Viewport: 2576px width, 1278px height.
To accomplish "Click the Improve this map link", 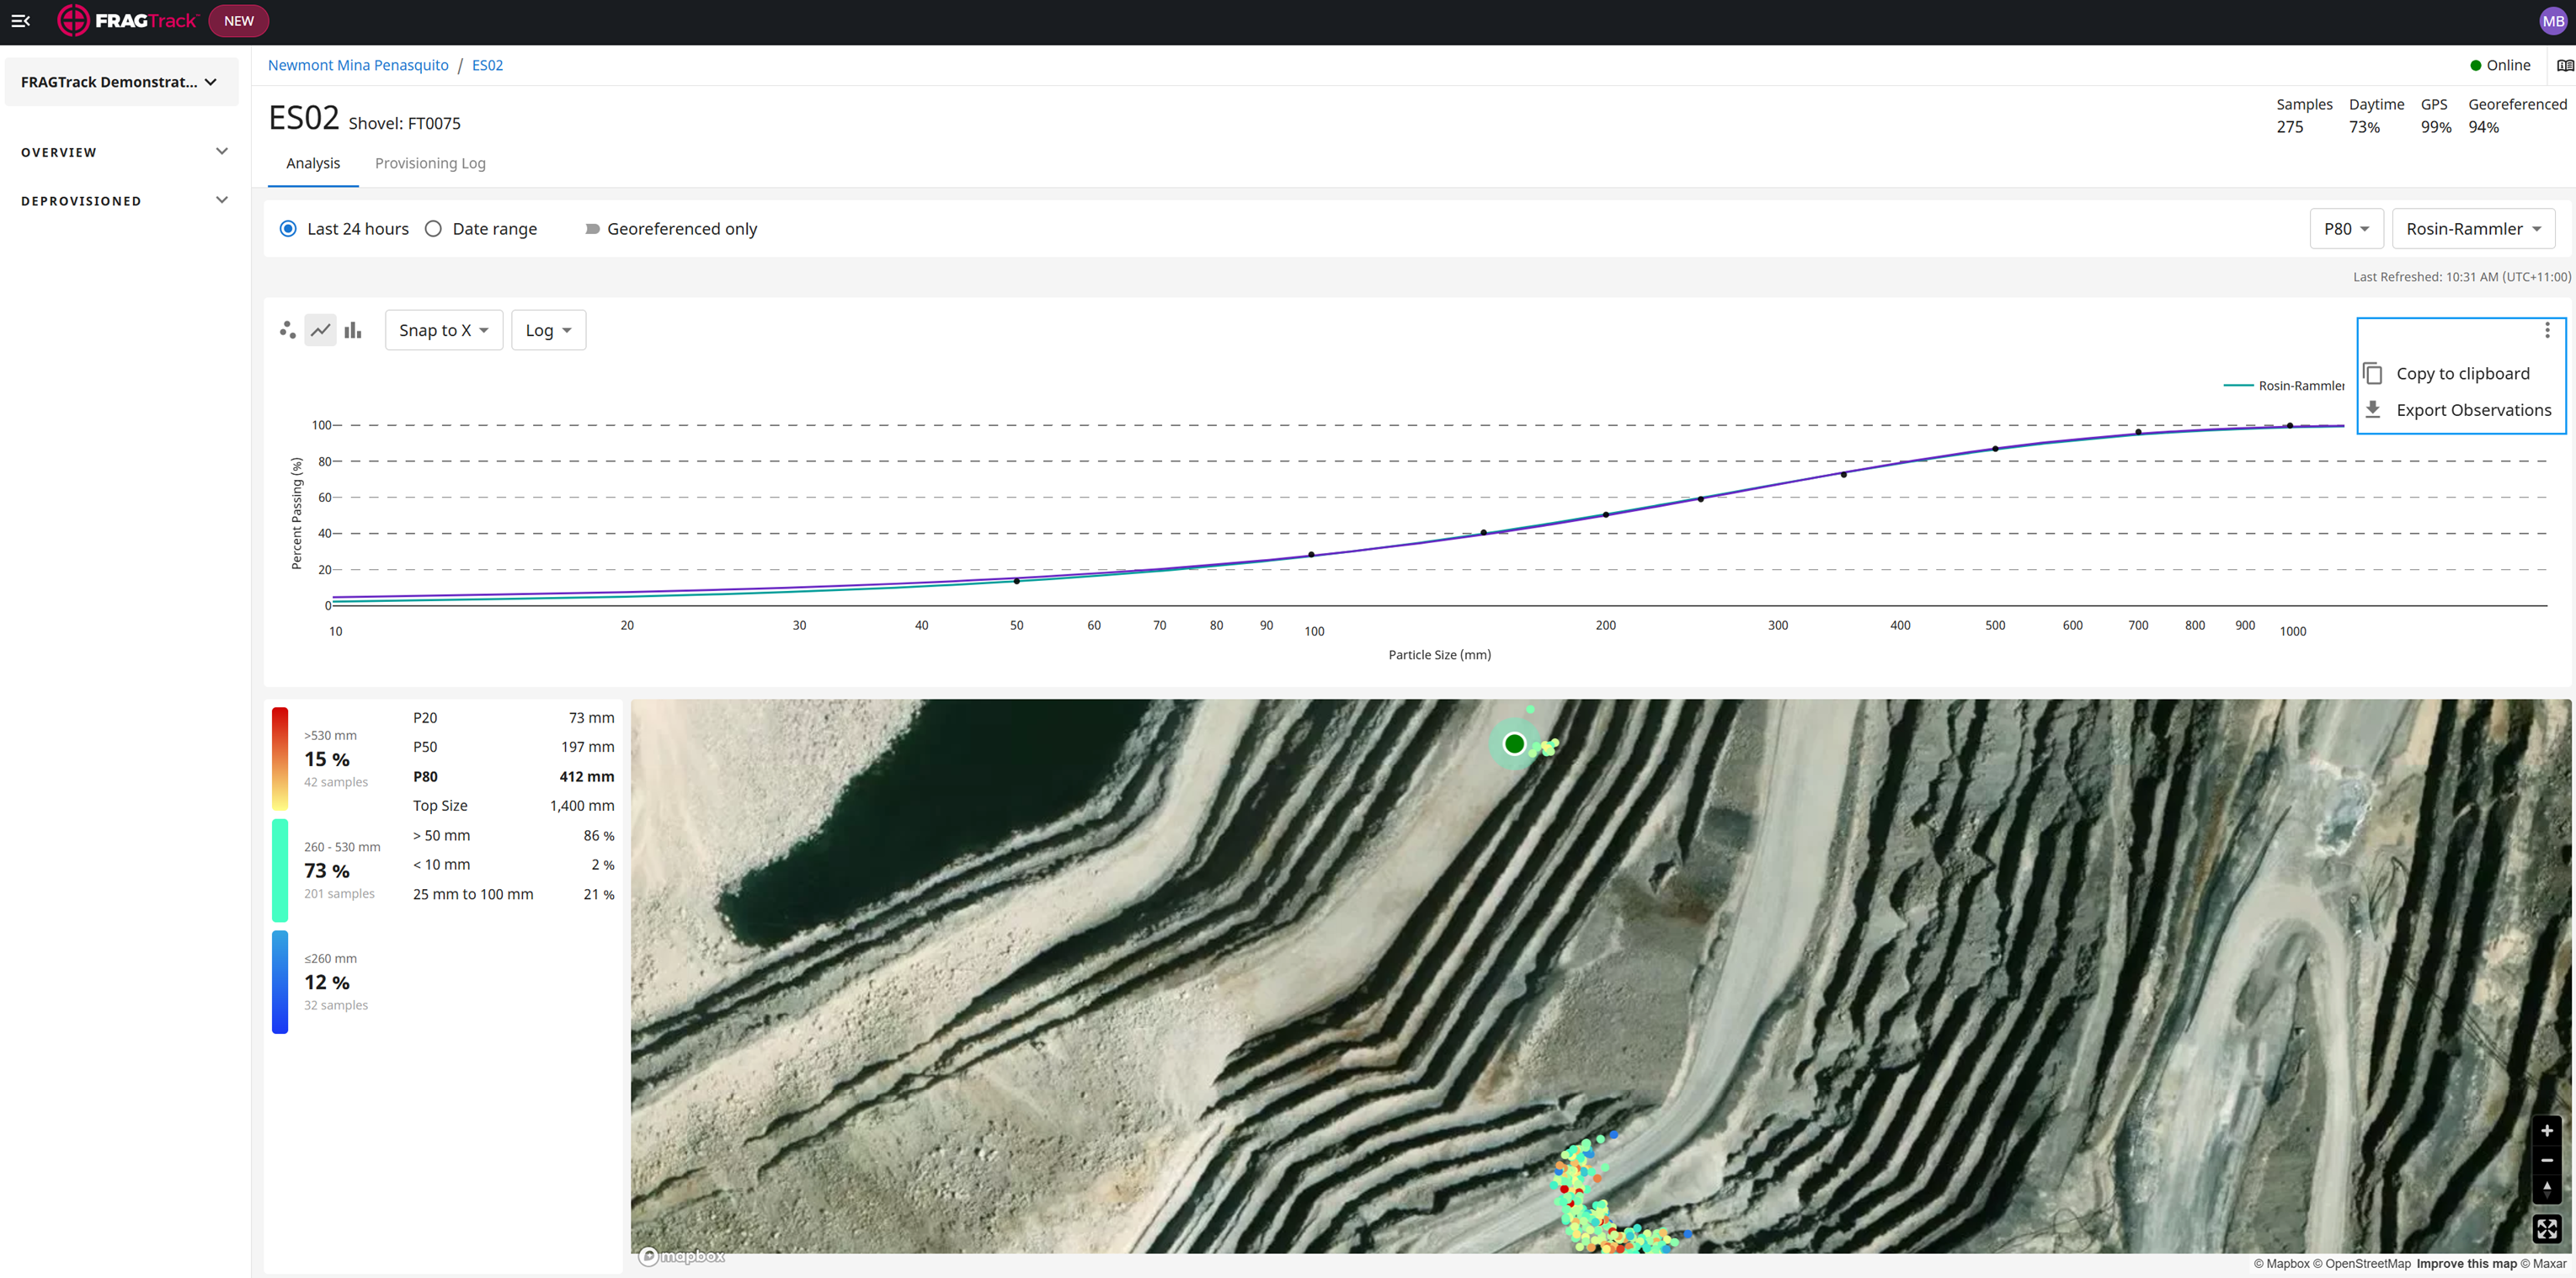I will (2466, 1263).
